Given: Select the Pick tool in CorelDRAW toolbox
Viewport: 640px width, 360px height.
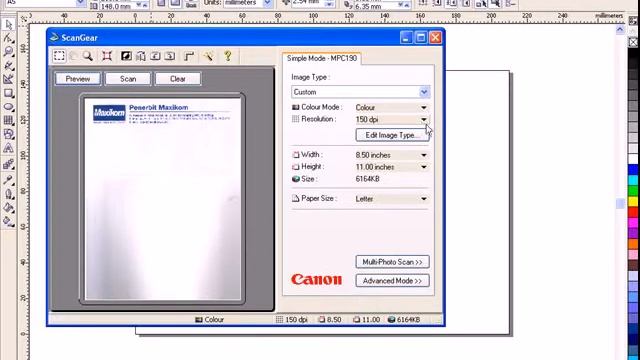Looking at the screenshot, I should point(9,24).
